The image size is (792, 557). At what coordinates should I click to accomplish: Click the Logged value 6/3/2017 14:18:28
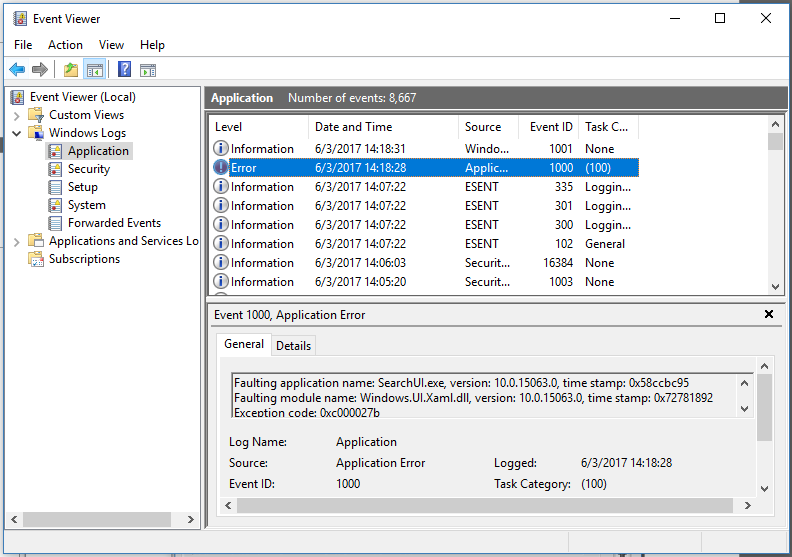[626, 463]
